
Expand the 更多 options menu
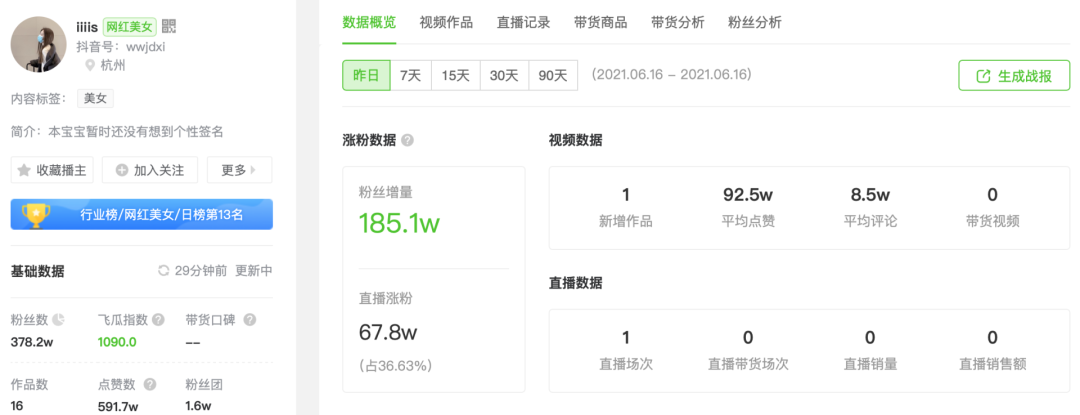[239, 170]
